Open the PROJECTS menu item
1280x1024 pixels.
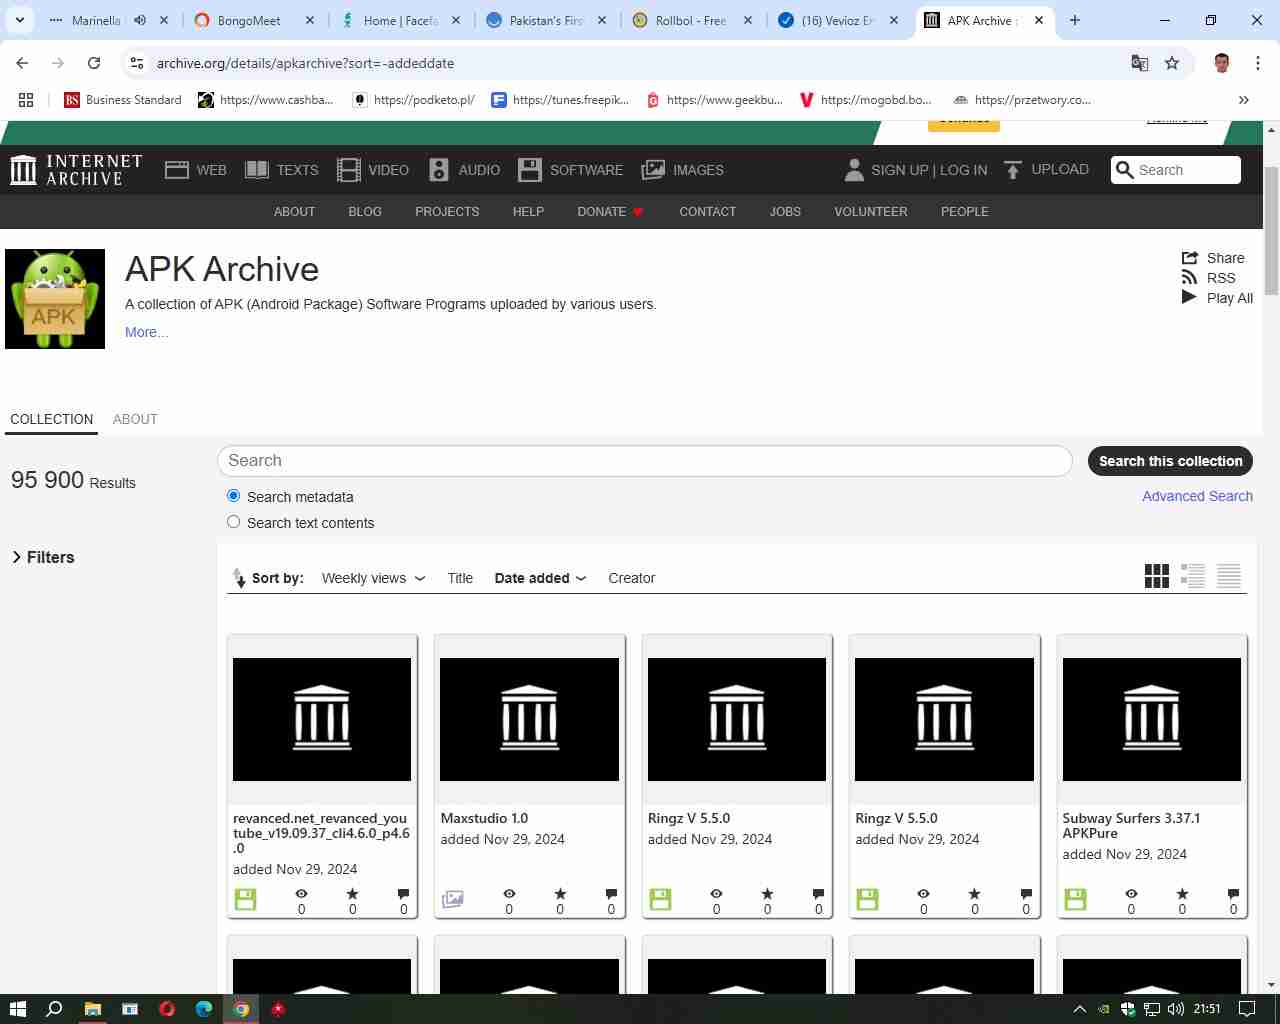447,212
